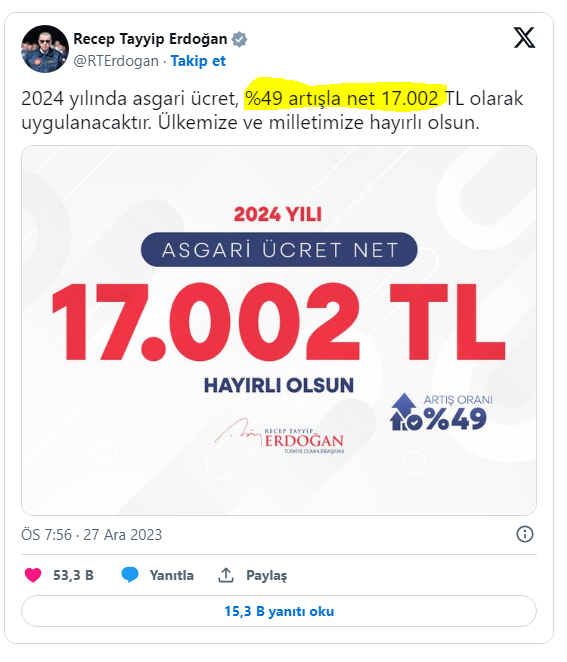Click the Recep Tayyip Erdoğan display name
The height and width of the screenshot is (662, 567).
[x=150, y=39]
